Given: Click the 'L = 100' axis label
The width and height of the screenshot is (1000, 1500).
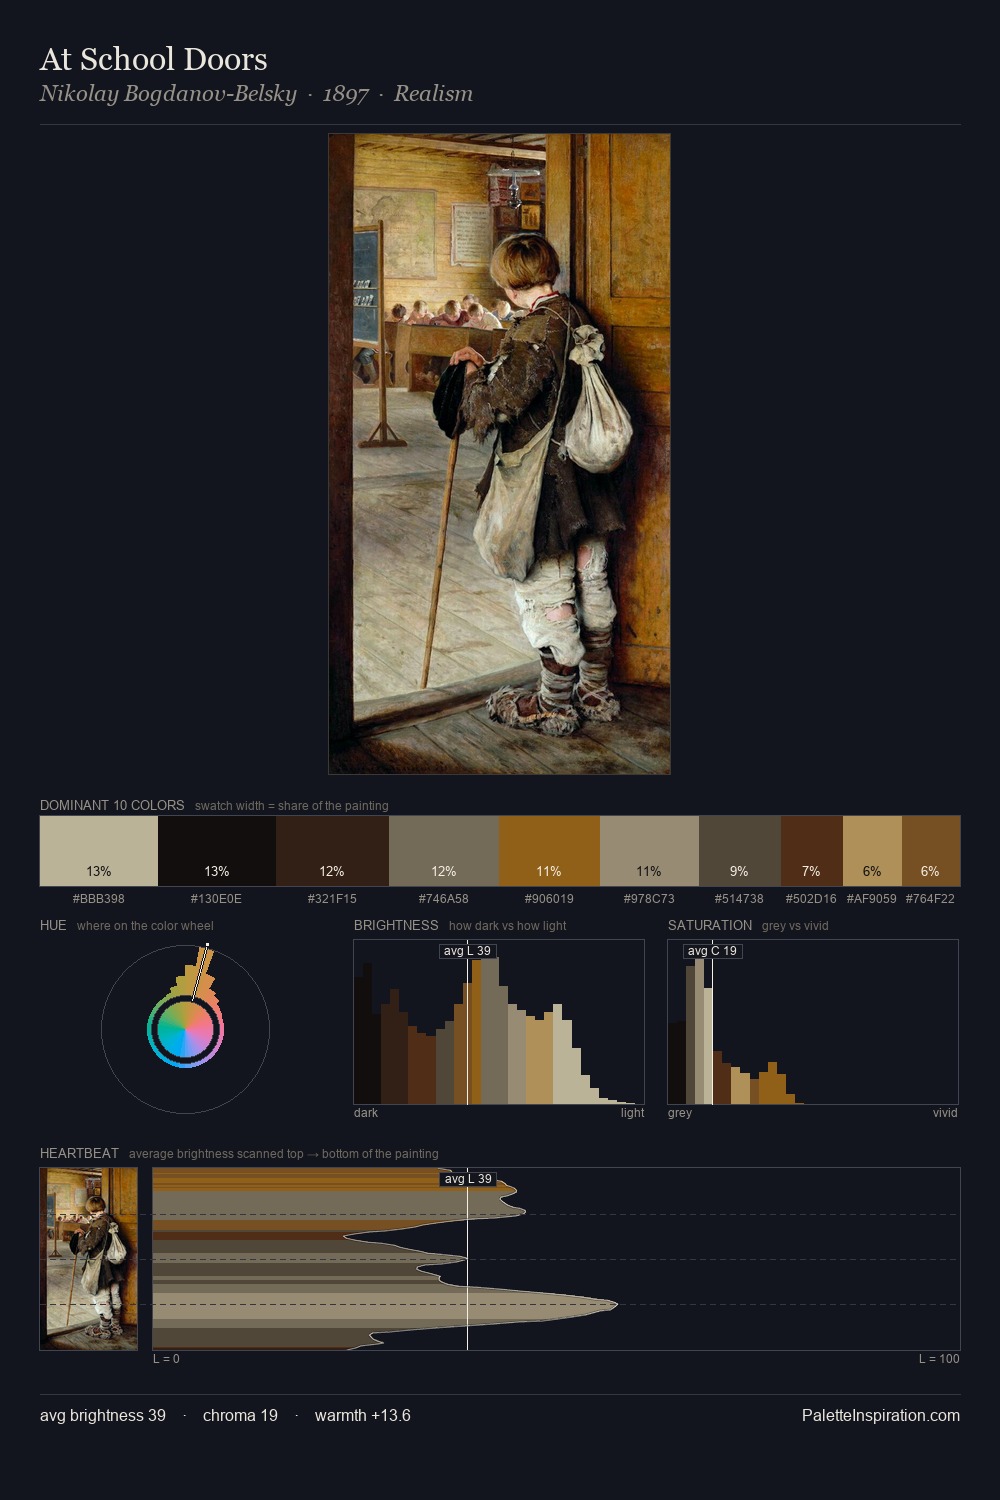Looking at the screenshot, I should coord(939,1359).
